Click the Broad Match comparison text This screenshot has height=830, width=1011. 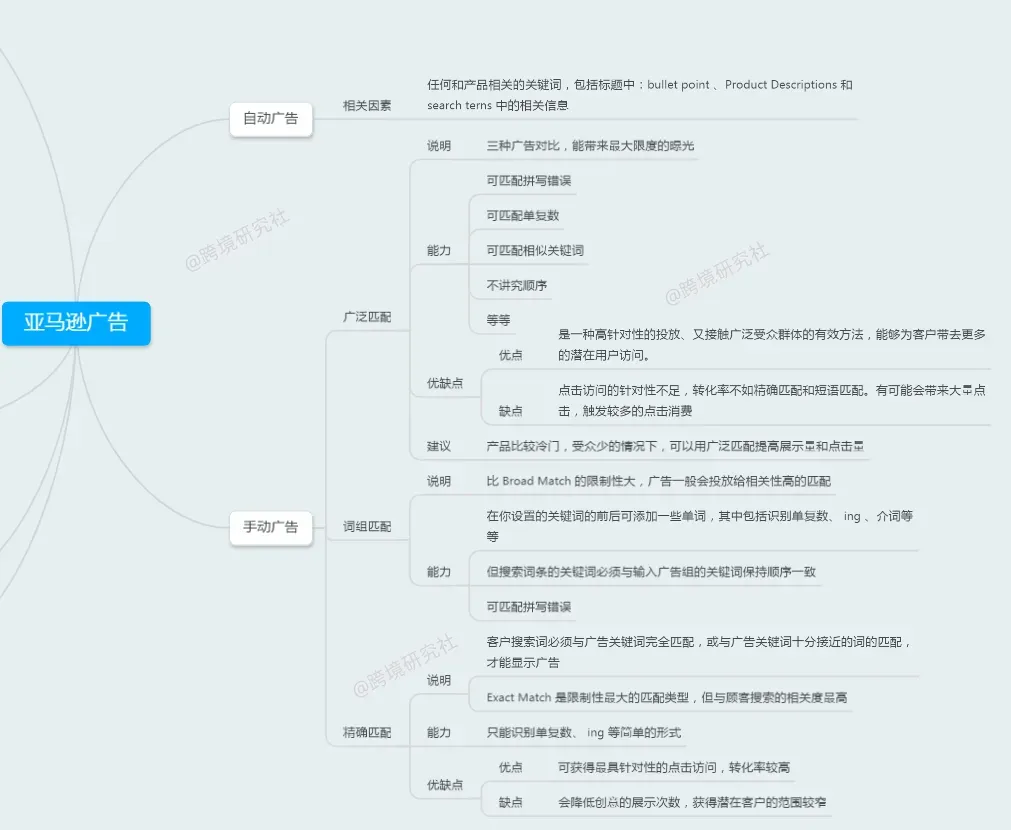point(658,481)
